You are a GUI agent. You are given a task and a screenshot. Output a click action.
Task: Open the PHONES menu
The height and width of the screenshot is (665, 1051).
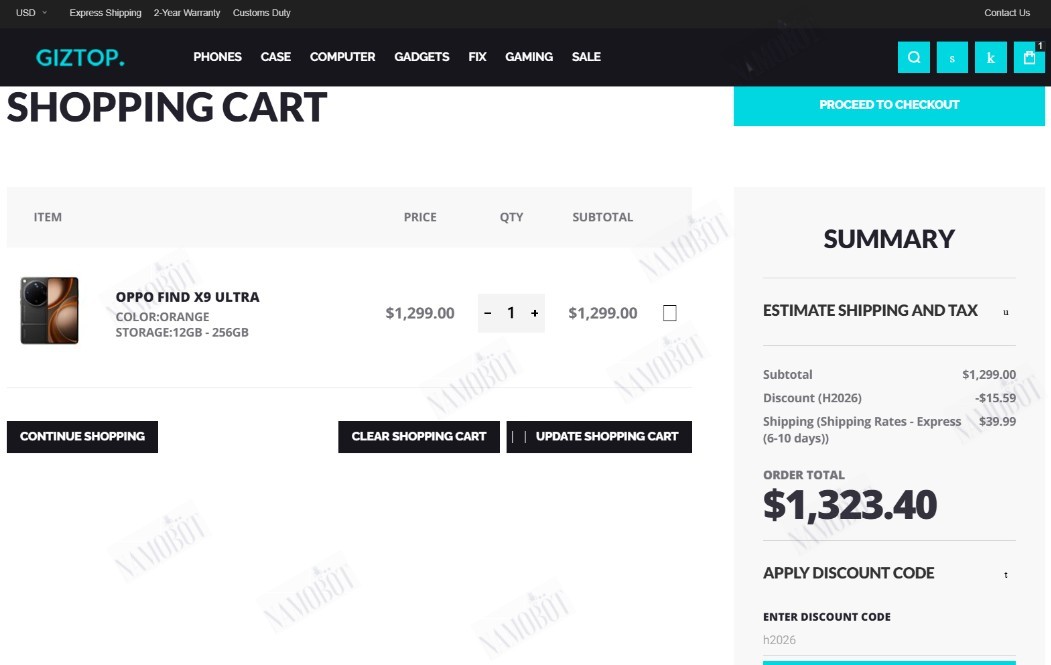(217, 57)
